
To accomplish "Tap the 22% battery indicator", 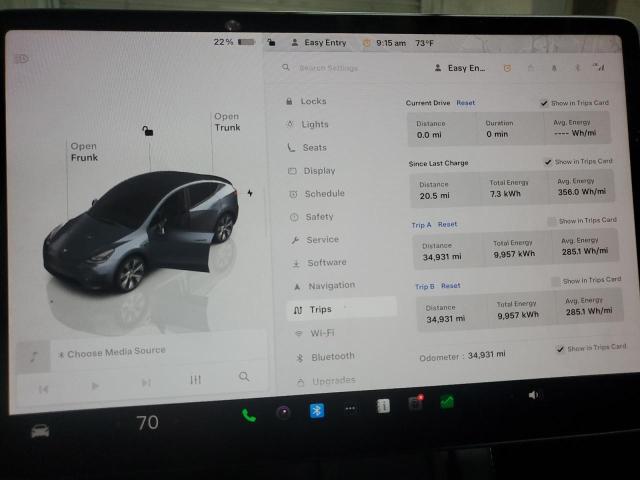I will [x=234, y=42].
